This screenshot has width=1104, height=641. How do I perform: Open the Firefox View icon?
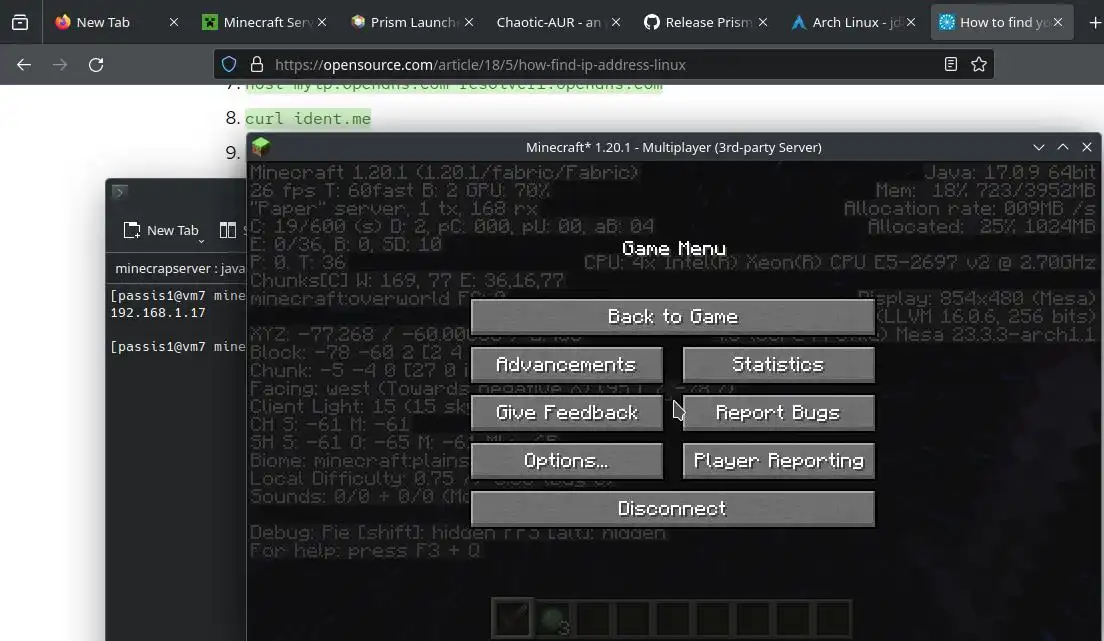coord(20,23)
